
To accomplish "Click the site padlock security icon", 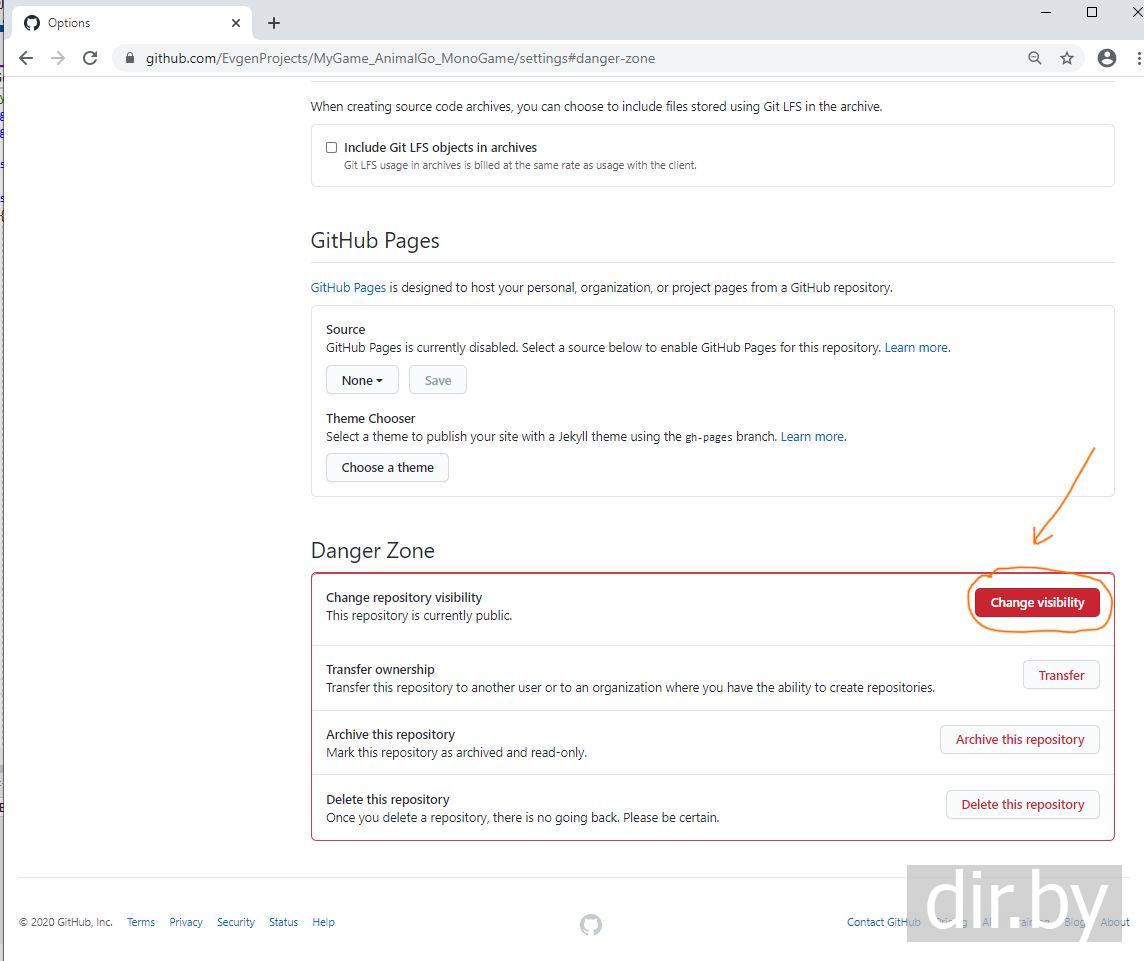I will (x=129, y=58).
